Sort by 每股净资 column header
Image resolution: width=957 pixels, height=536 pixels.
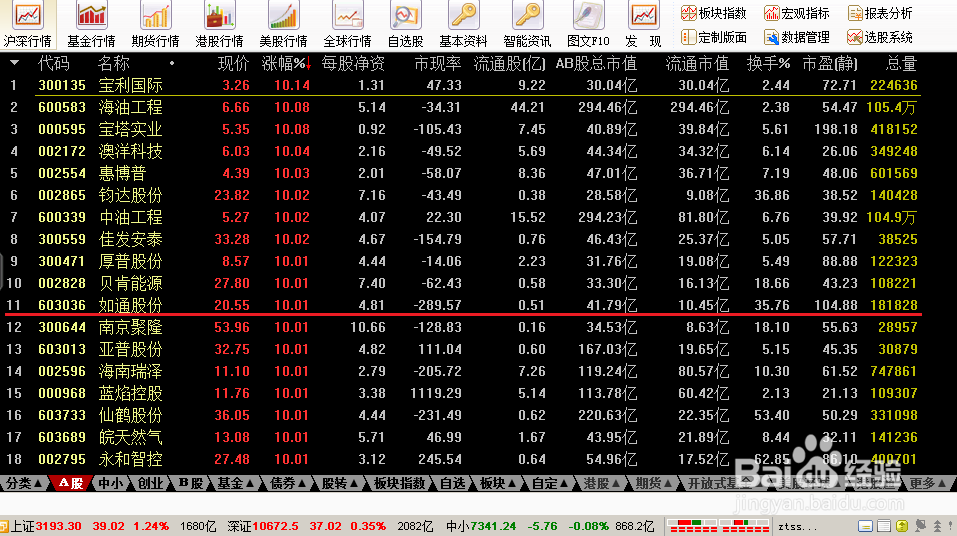[353, 63]
